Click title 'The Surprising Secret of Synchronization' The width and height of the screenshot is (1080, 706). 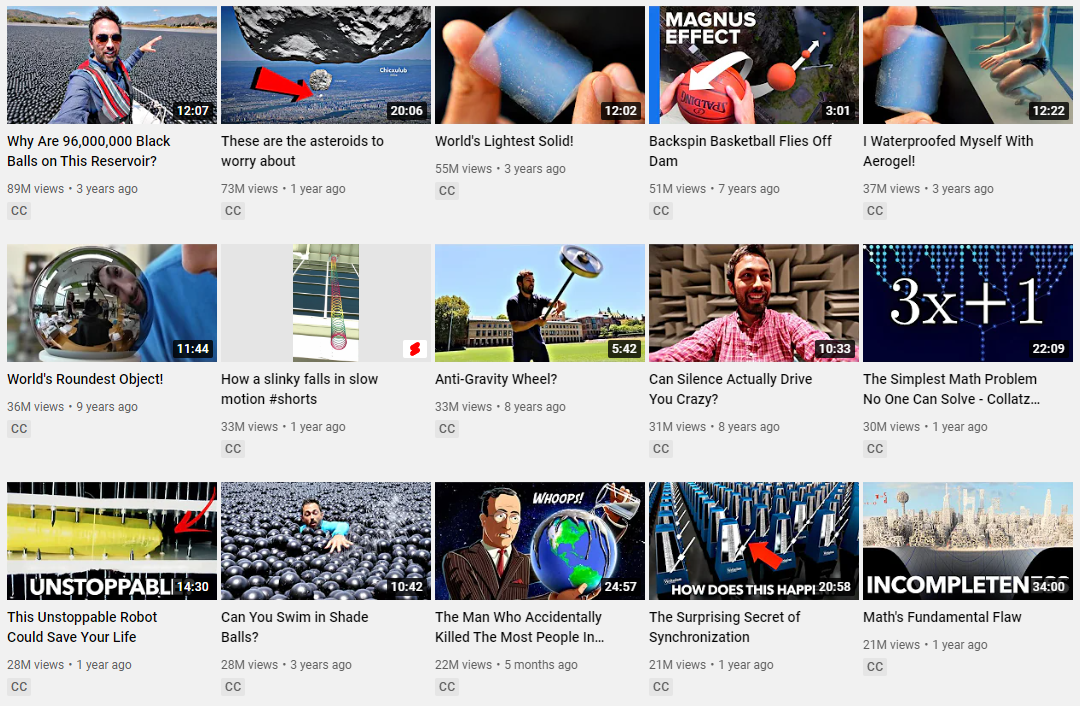725,627
